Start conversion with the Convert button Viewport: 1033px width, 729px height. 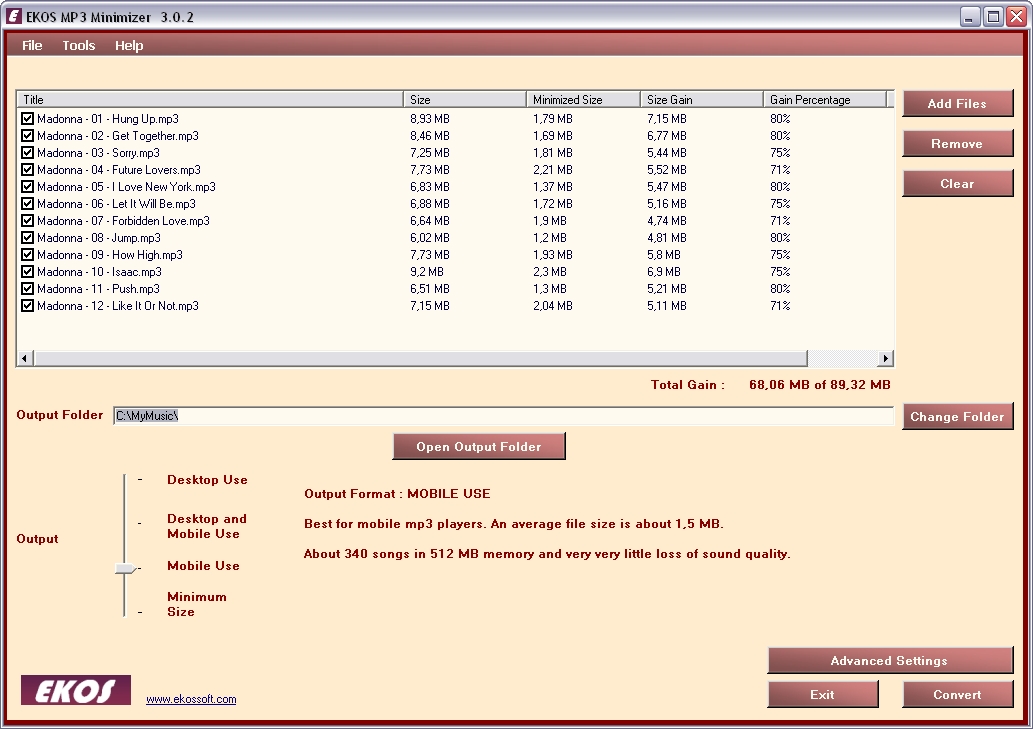coord(957,695)
